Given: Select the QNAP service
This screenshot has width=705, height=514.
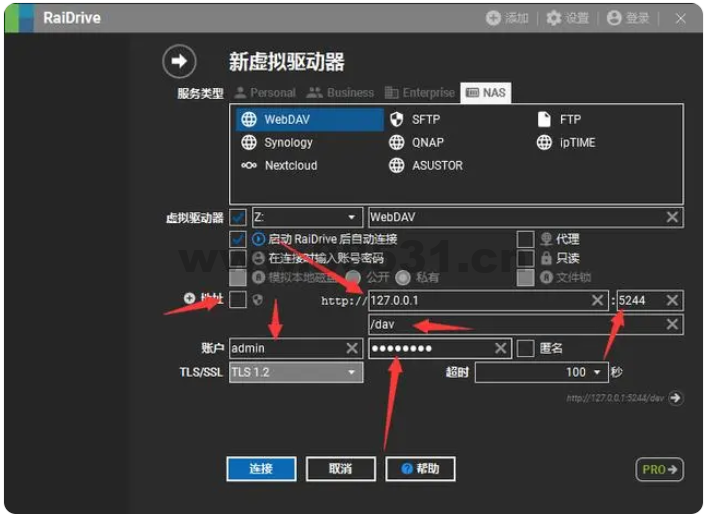Looking at the screenshot, I should [x=416, y=143].
